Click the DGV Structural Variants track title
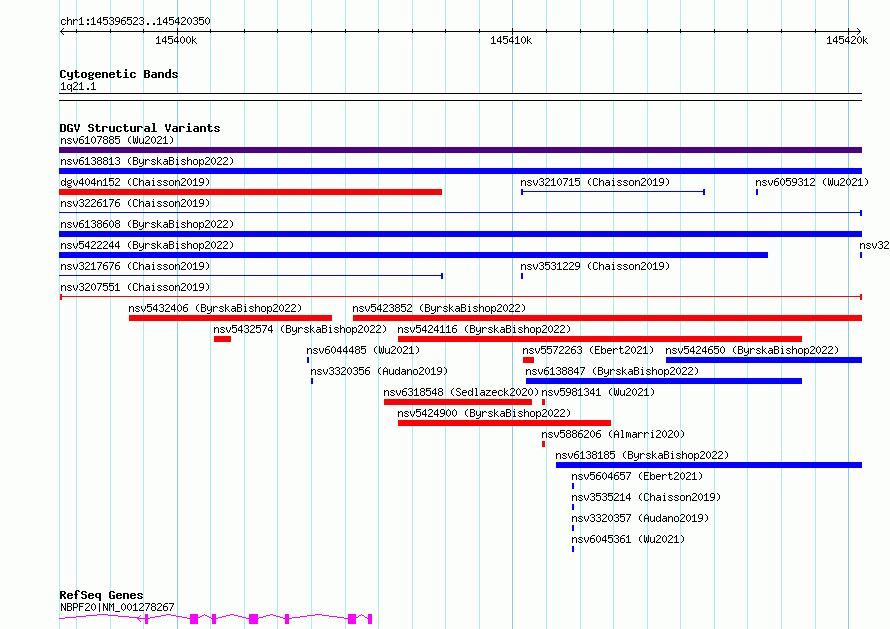 [140, 128]
